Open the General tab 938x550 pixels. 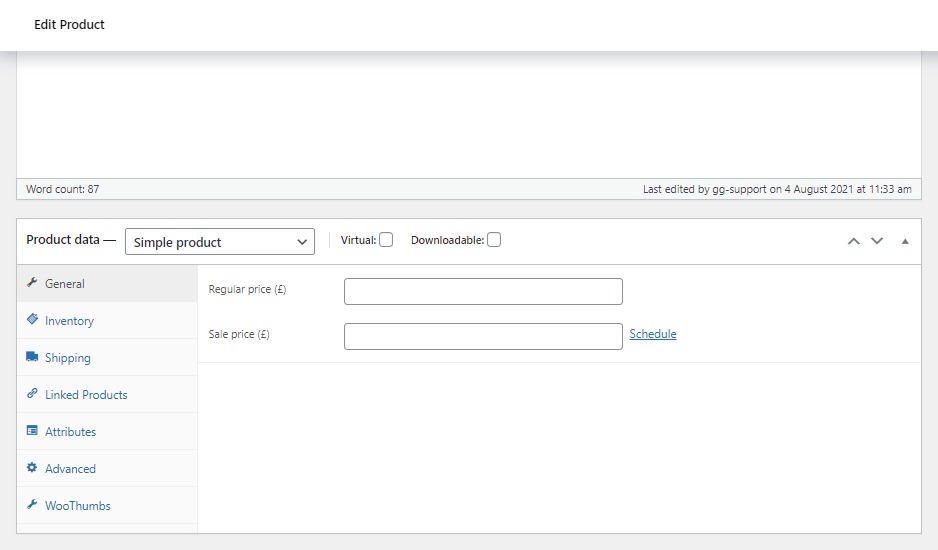(107, 284)
